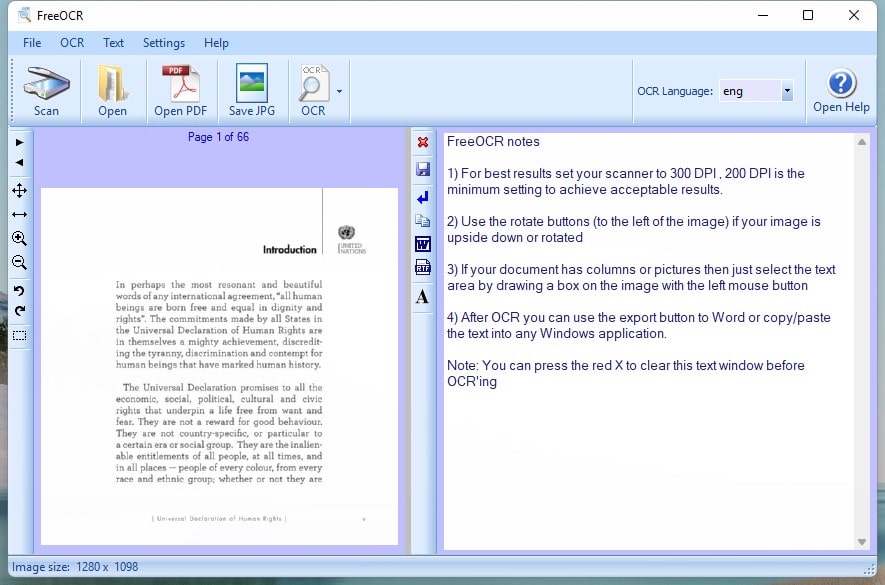This screenshot has height=585, width=885.
Task: Go to next page arrow
Action: pos(20,142)
